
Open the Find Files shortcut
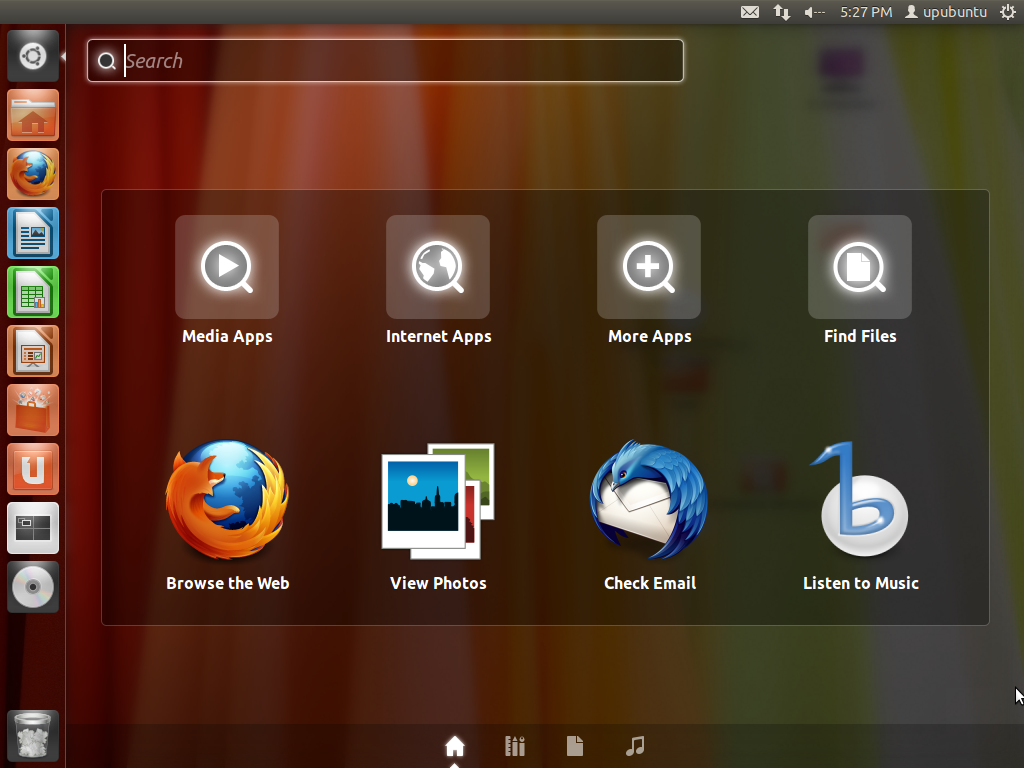point(859,267)
